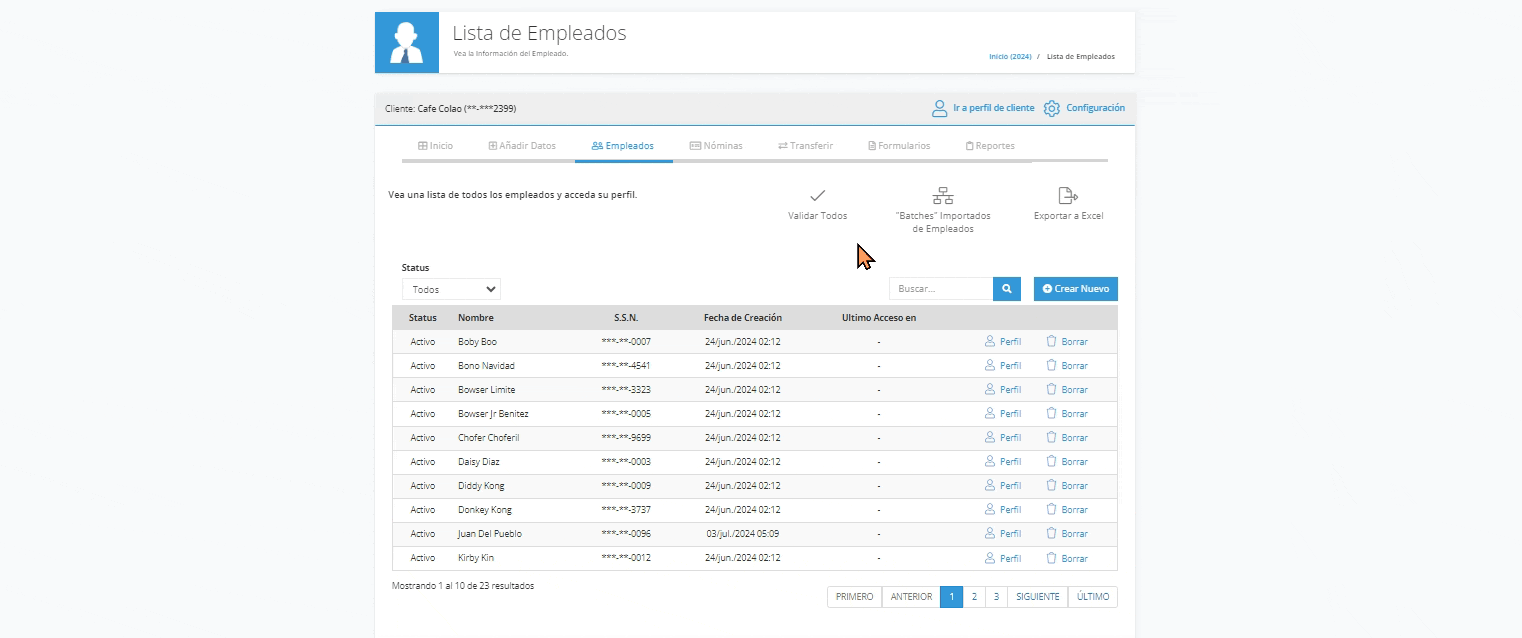Click the date 03/jul./2024 05:09

(x=743, y=534)
